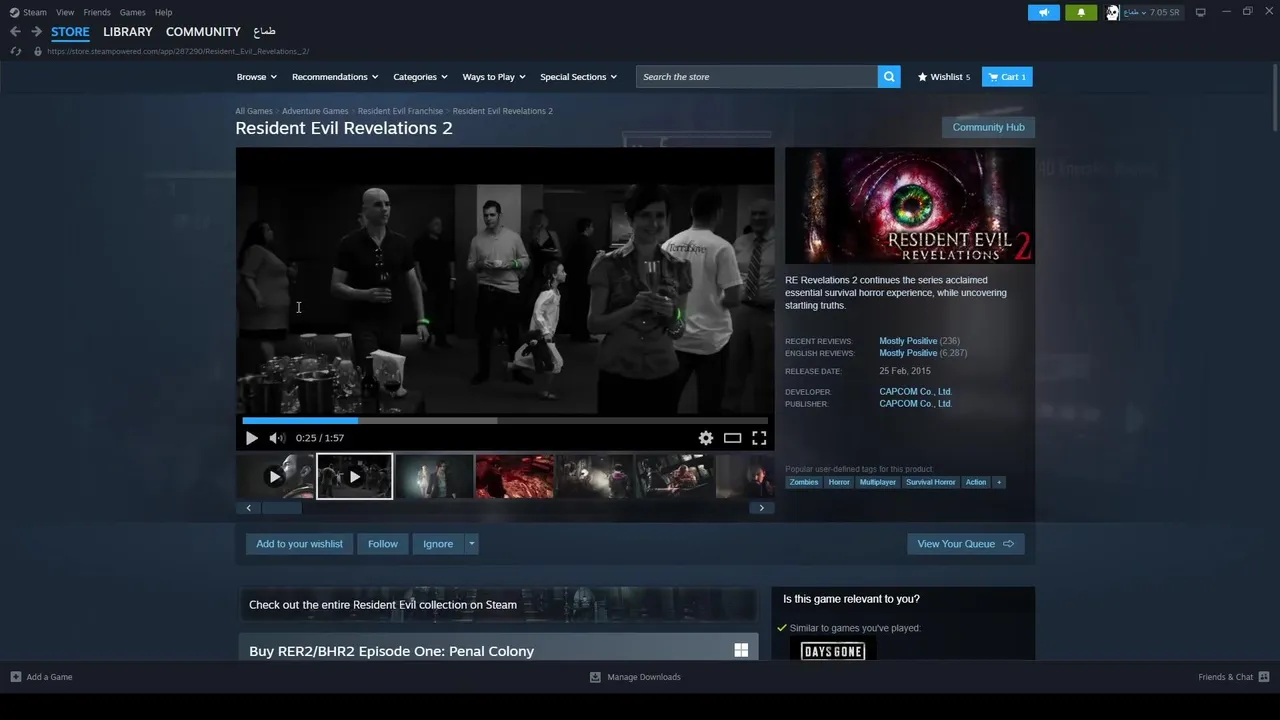Click the Search the store field
Screen dimensions: 1280x720
757,77
